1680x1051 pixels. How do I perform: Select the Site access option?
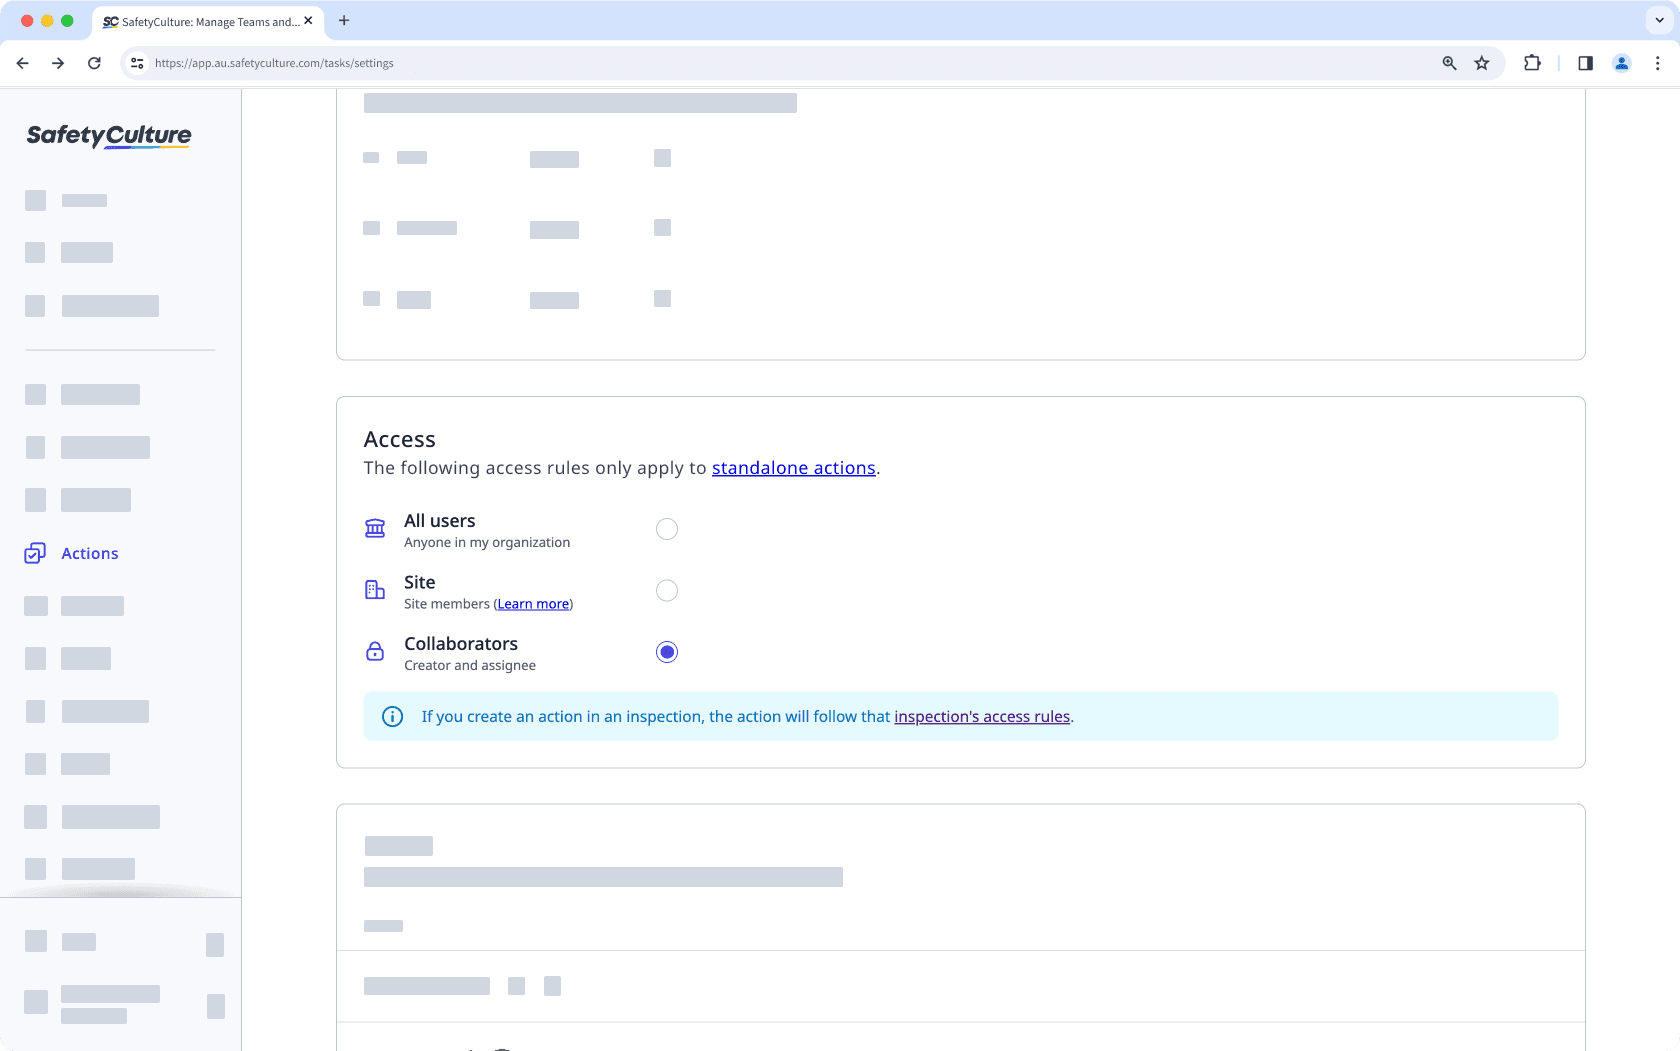click(667, 590)
